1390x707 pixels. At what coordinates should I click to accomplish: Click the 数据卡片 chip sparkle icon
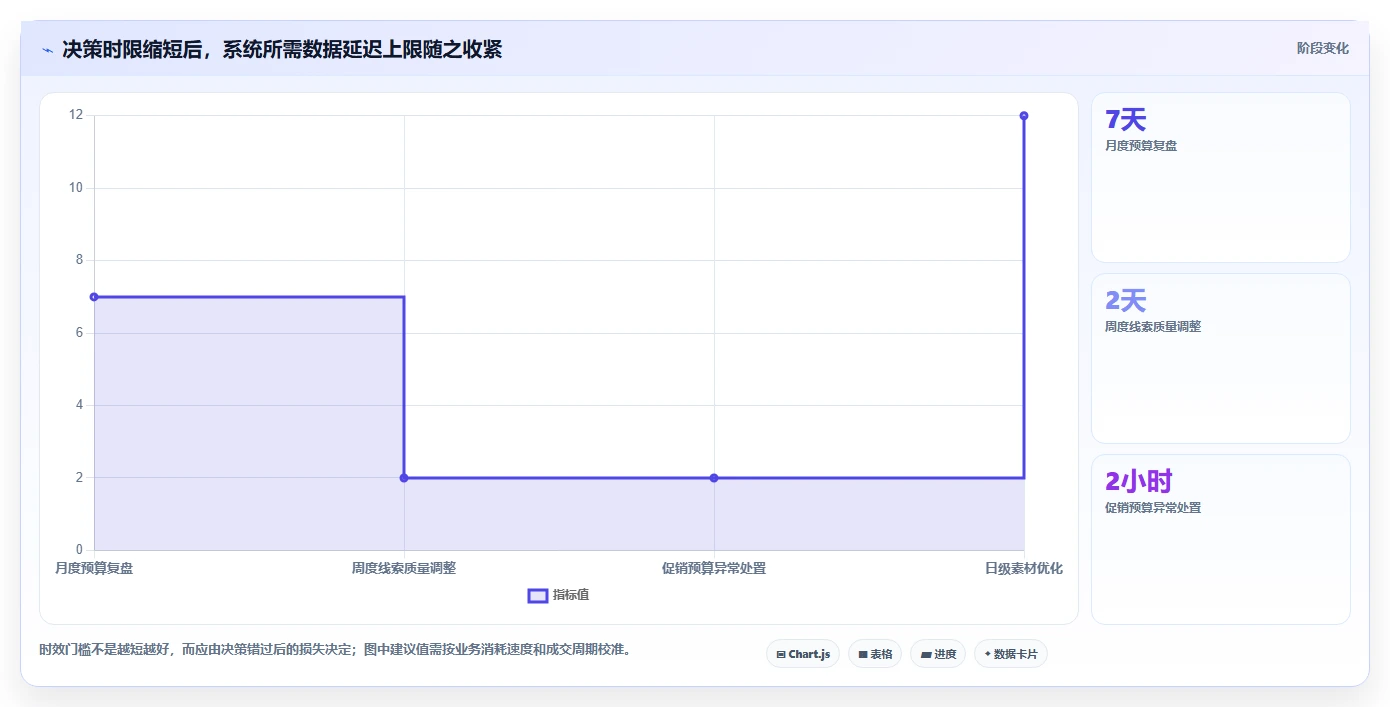coord(987,654)
